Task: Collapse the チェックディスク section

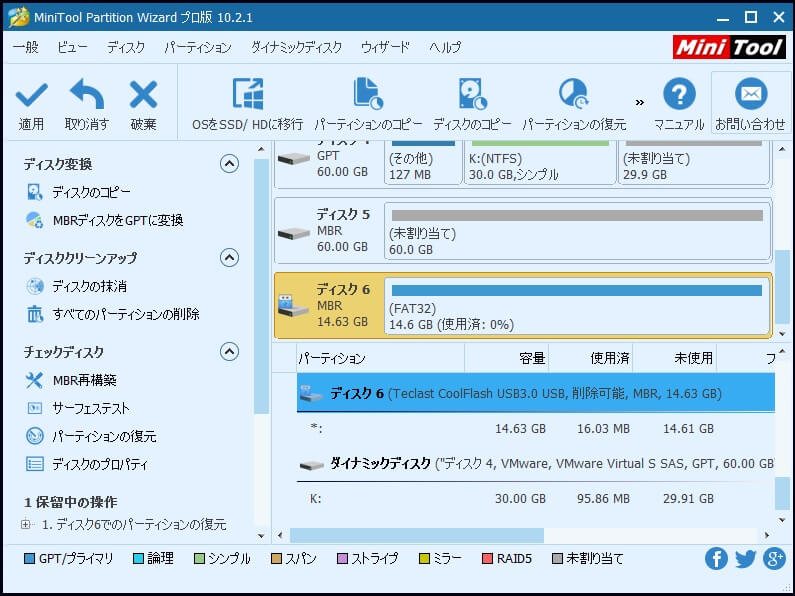Action: [x=229, y=352]
